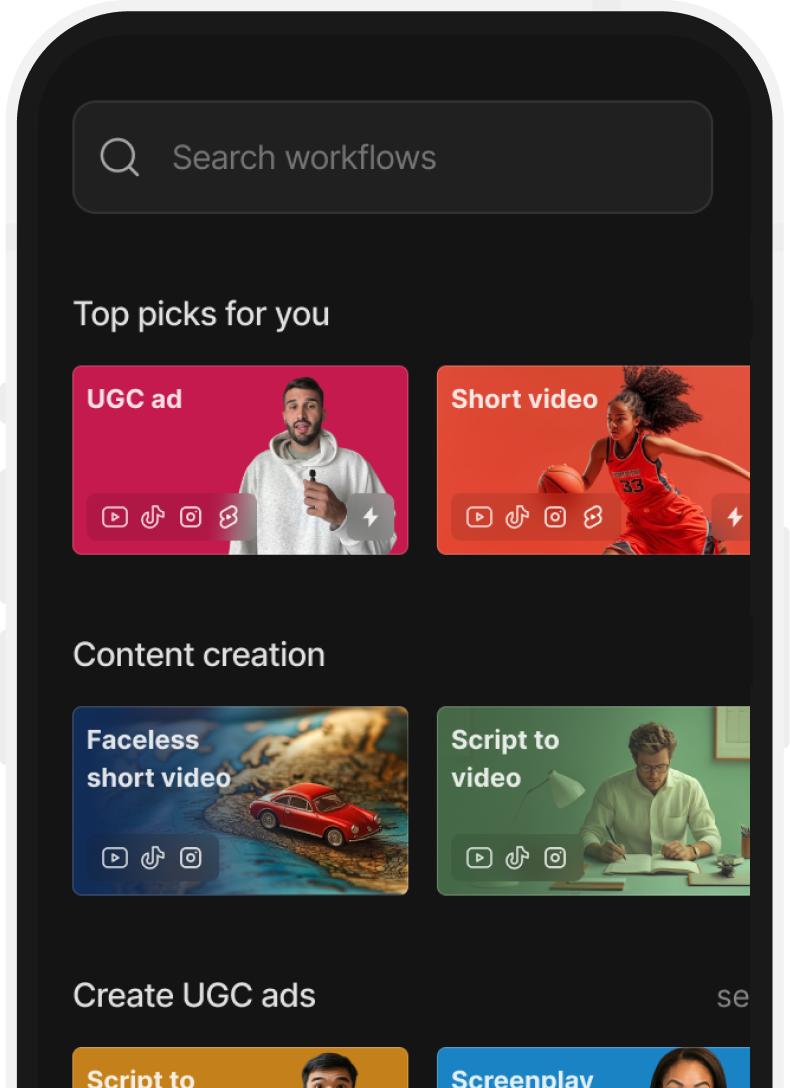Click TikTok icon on Short video card

517,517
